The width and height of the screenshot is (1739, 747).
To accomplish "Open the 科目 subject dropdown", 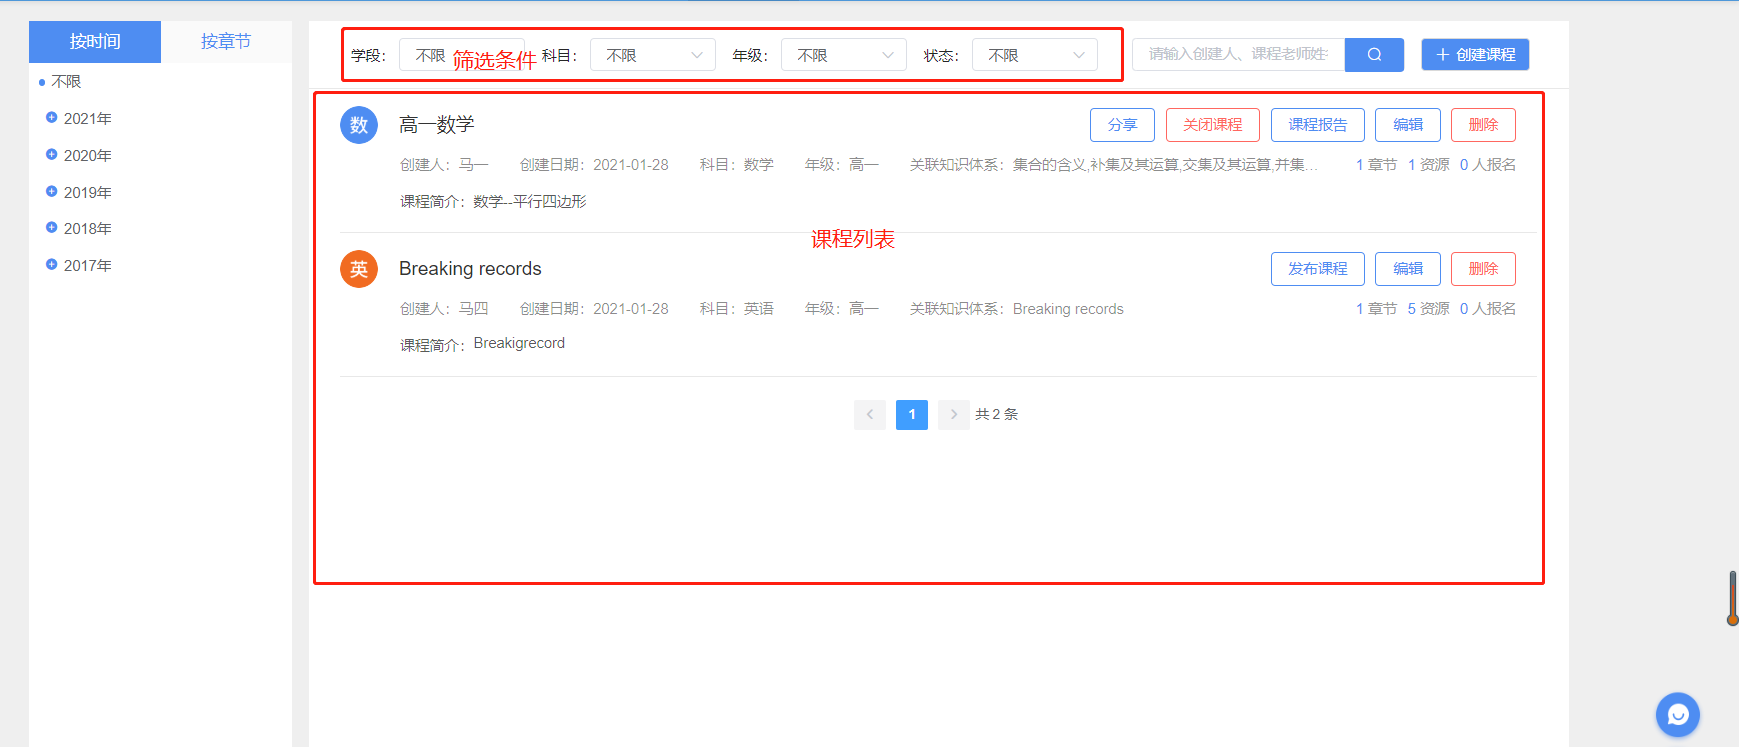I will tap(652, 55).
